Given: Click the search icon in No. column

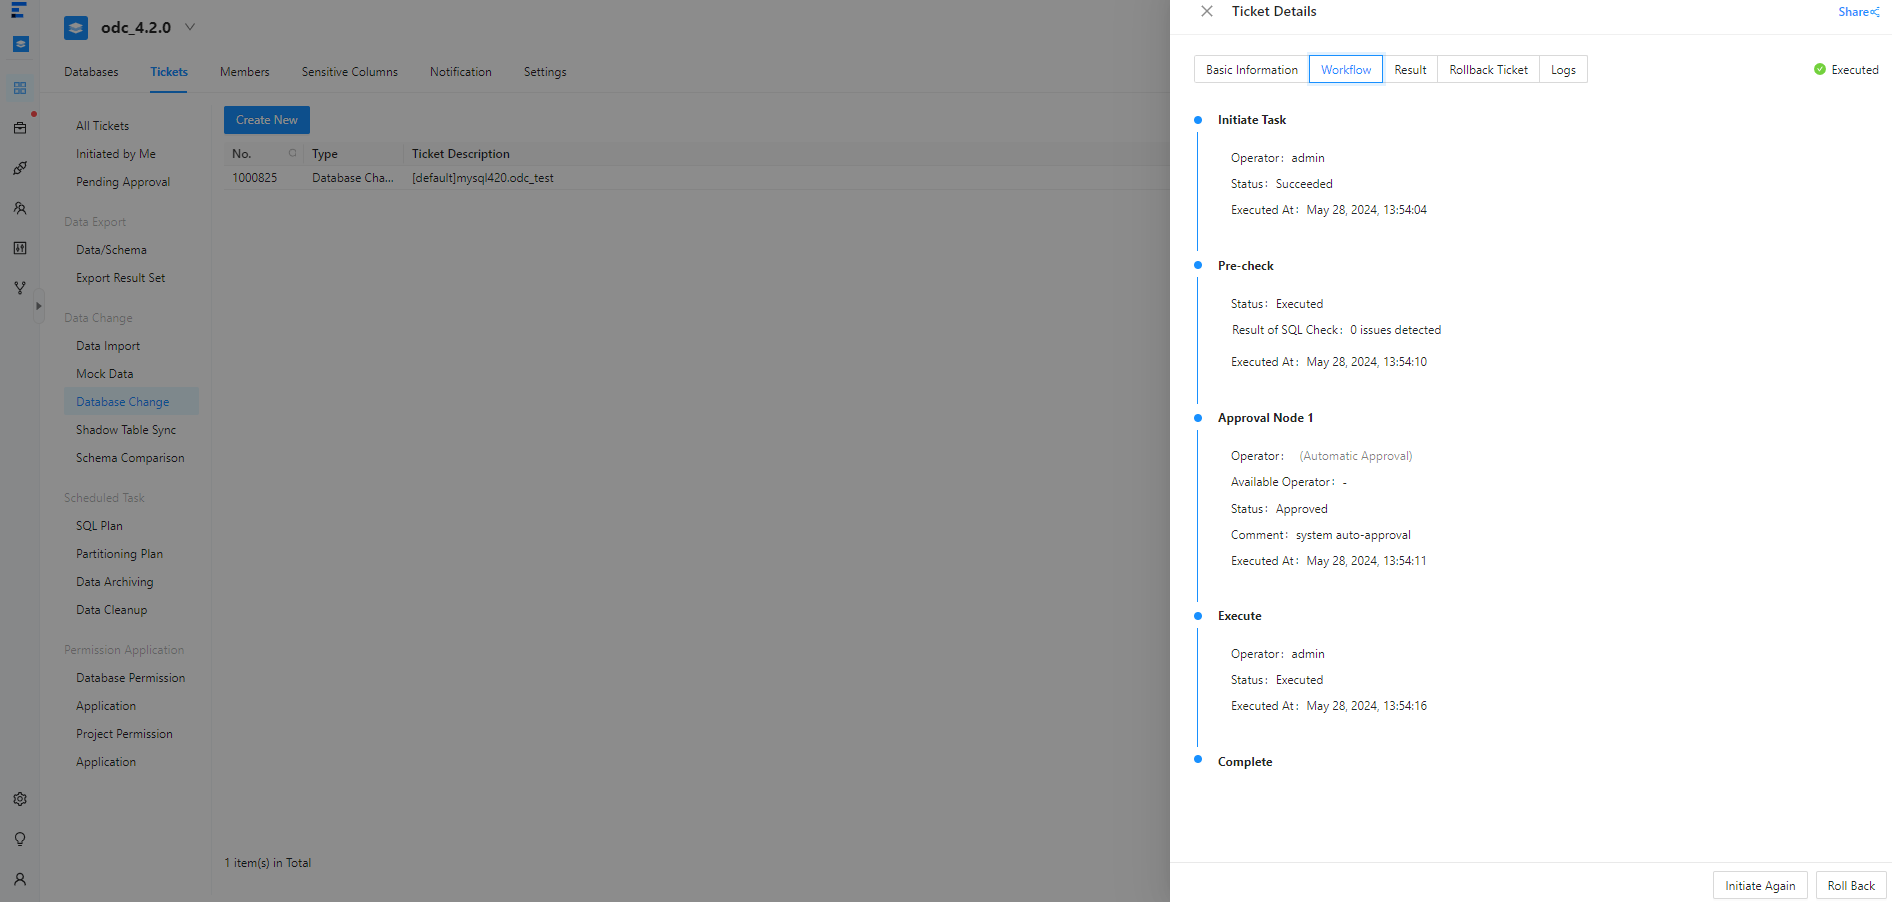Looking at the screenshot, I should click(x=292, y=153).
